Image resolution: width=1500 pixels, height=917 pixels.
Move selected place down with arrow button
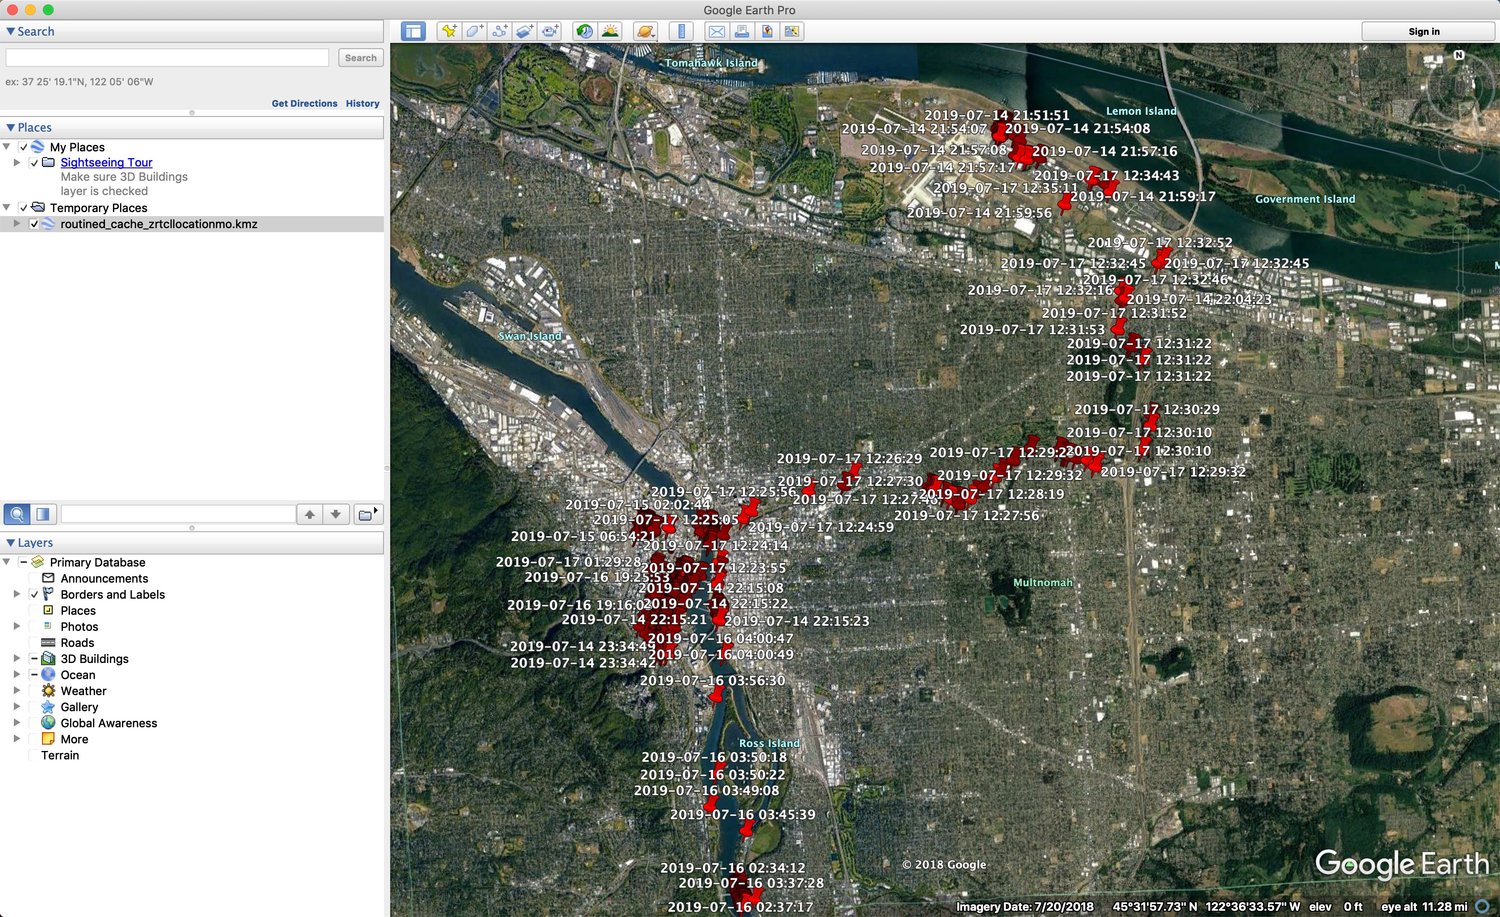pos(336,514)
